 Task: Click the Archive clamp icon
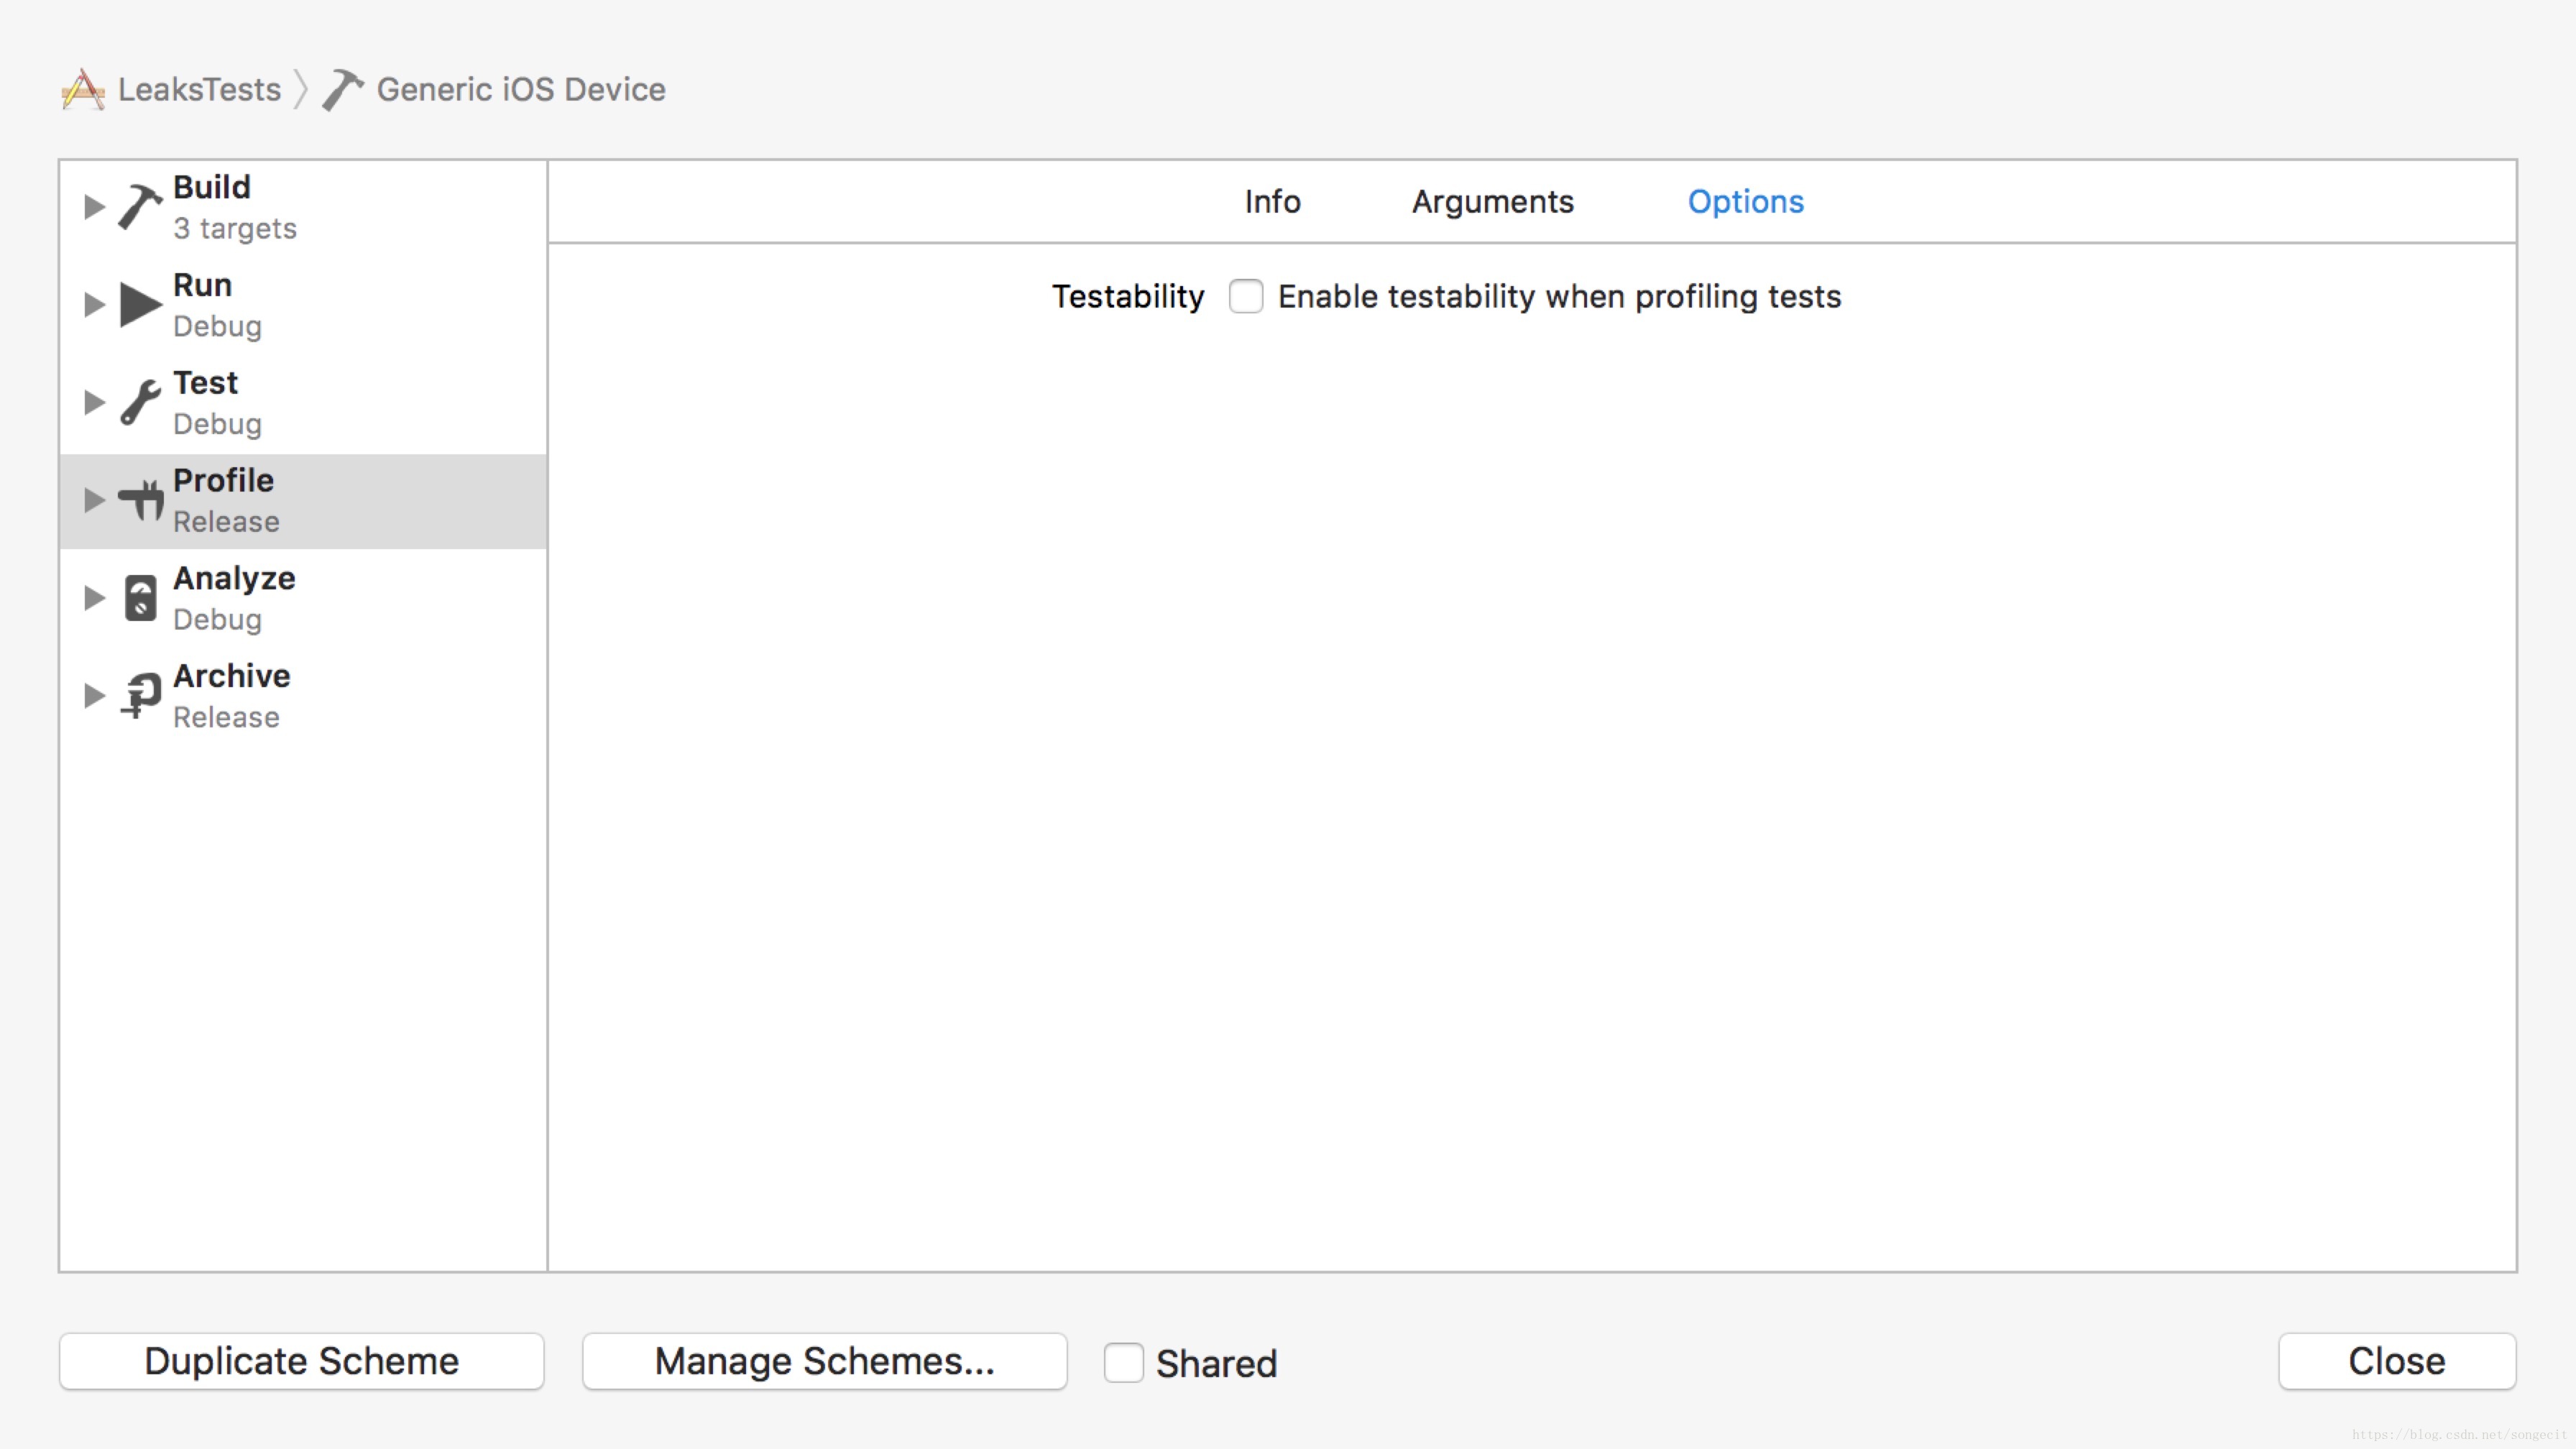[x=140, y=695]
